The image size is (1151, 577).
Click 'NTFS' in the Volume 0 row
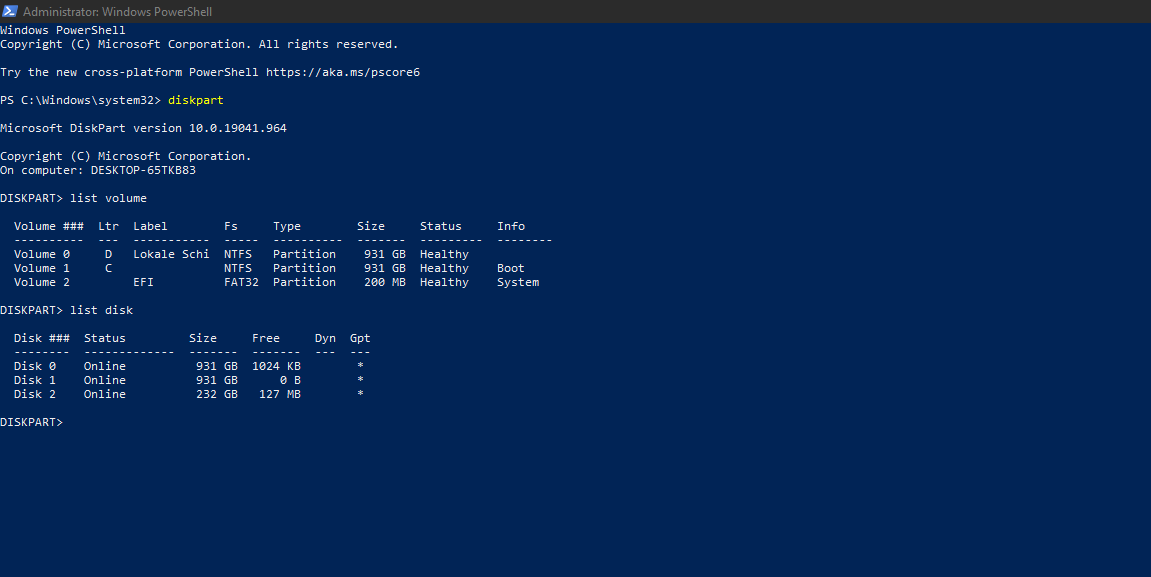[x=238, y=254]
